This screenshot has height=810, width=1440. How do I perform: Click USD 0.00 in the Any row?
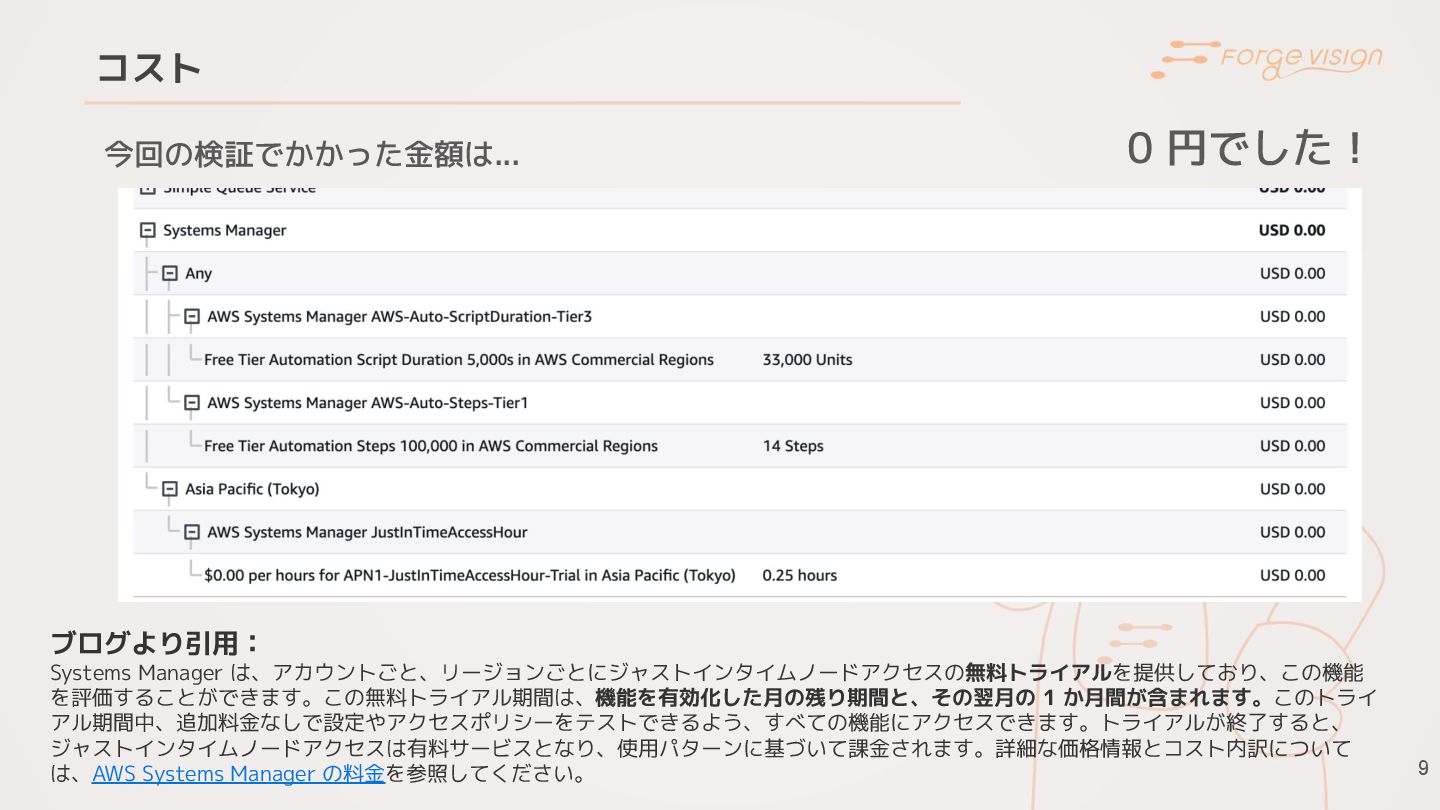(x=1292, y=273)
